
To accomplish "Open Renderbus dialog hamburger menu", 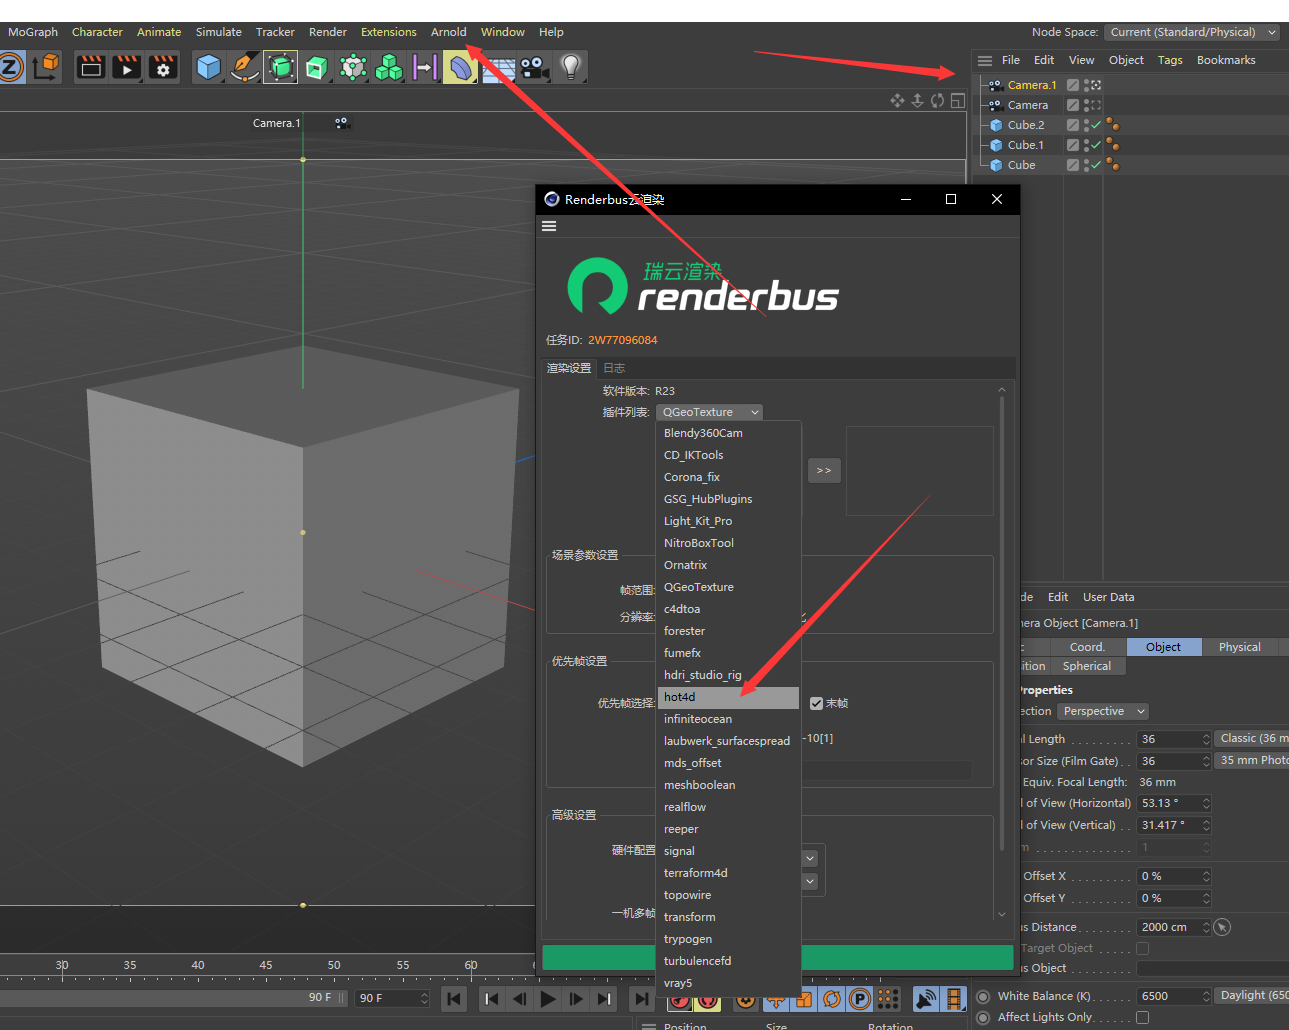I will coord(549,226).
